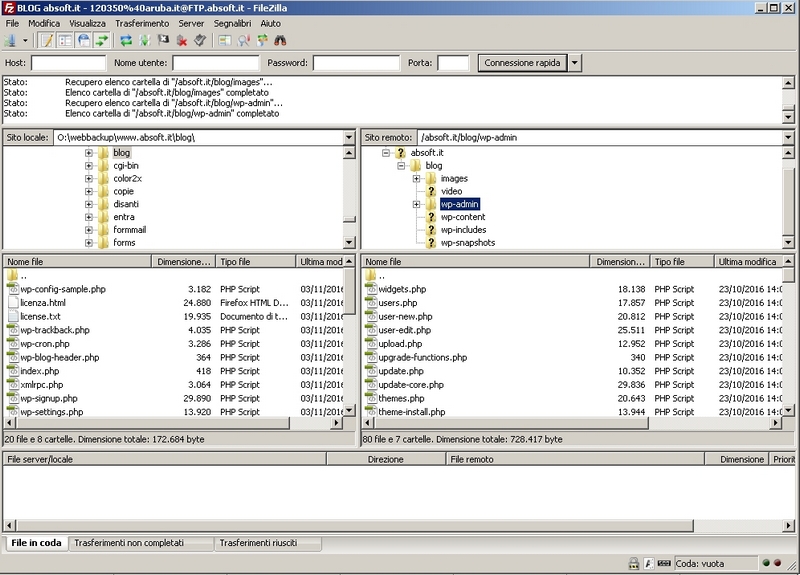Open the Aiuto menu

click(x=270, y=23)
